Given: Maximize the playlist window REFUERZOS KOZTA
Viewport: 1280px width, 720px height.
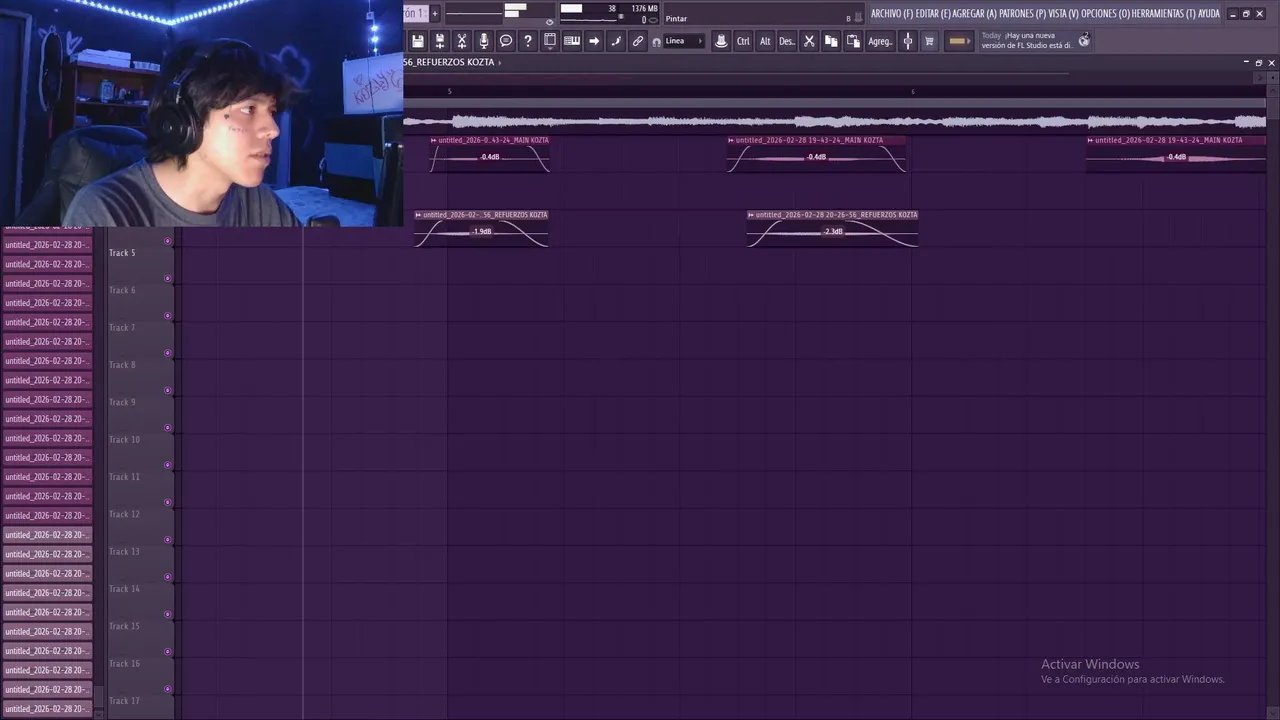Looking at the screenshot, I should coord(1259,62).
